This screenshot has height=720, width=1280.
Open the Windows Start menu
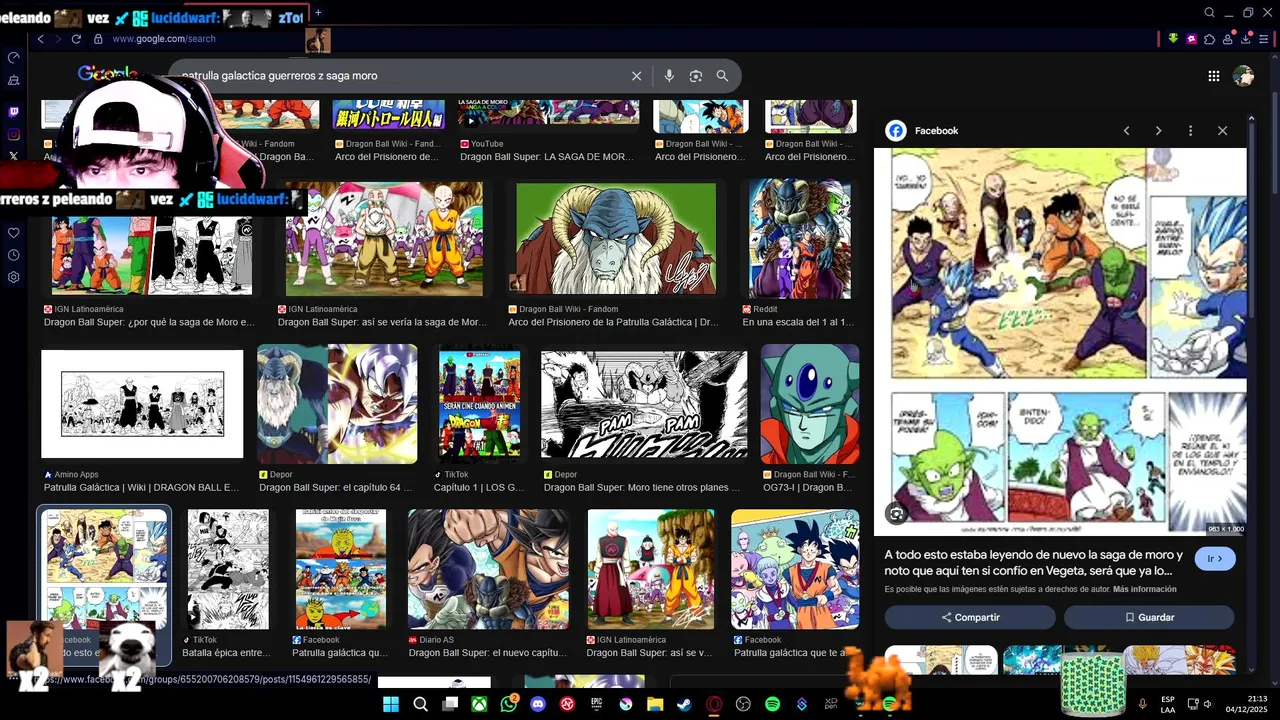coord(391,704)
